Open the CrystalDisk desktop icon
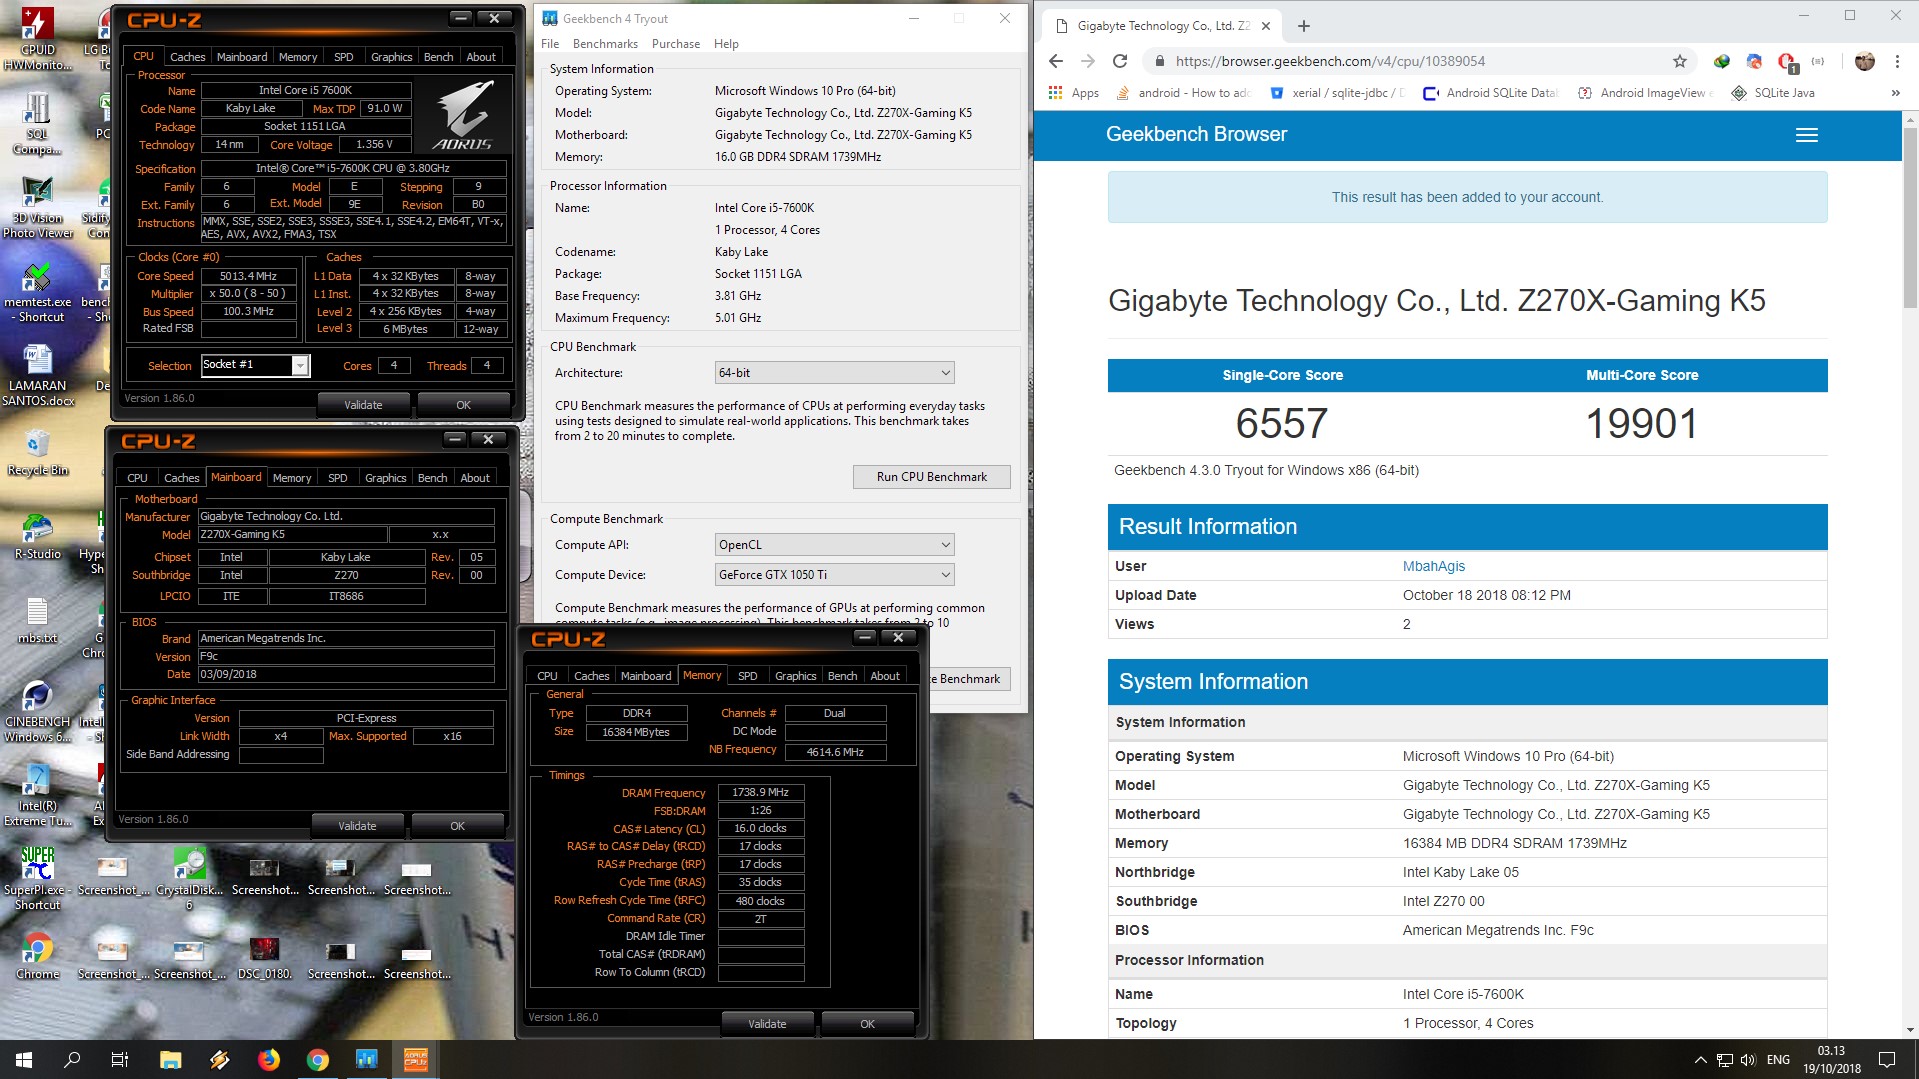The image size is (1919, 1079). pyautogui.click(x=189, y=878)
